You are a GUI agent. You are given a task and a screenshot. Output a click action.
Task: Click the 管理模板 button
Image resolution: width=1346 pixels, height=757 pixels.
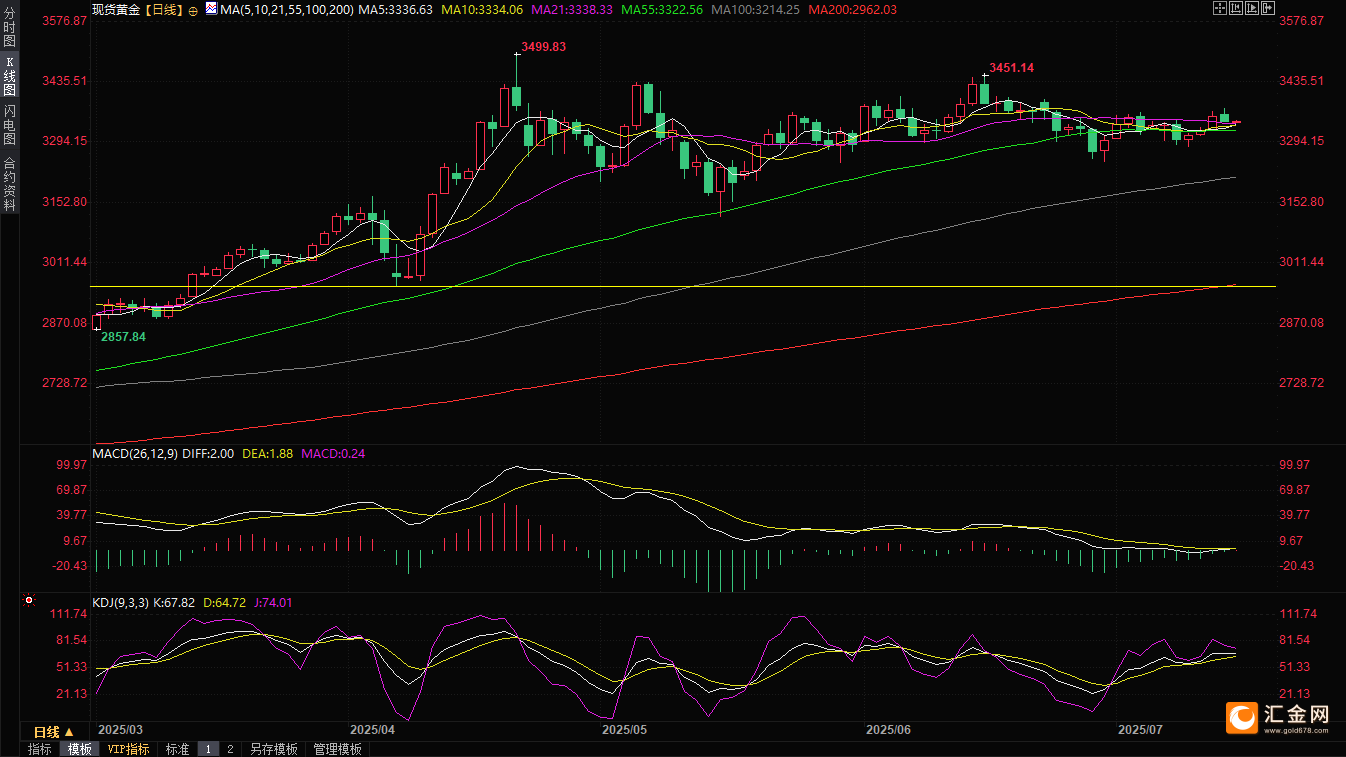click(337, 749)
